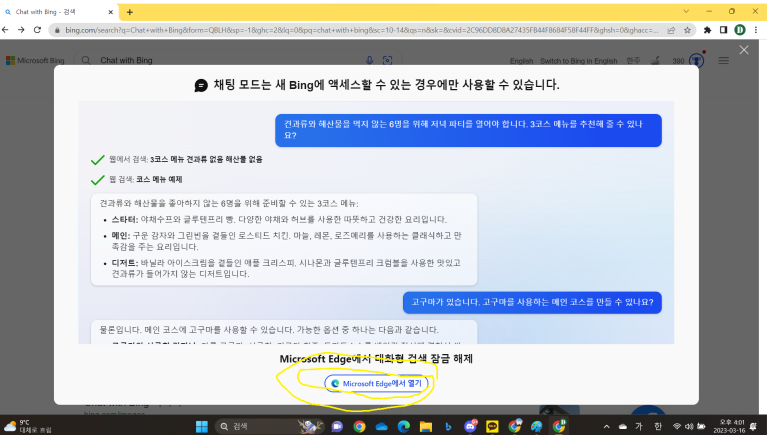The image size is (773, 435).
Task: Bookmark this page with the star icon
Action: pyautogui.click(x=687, y=30)
